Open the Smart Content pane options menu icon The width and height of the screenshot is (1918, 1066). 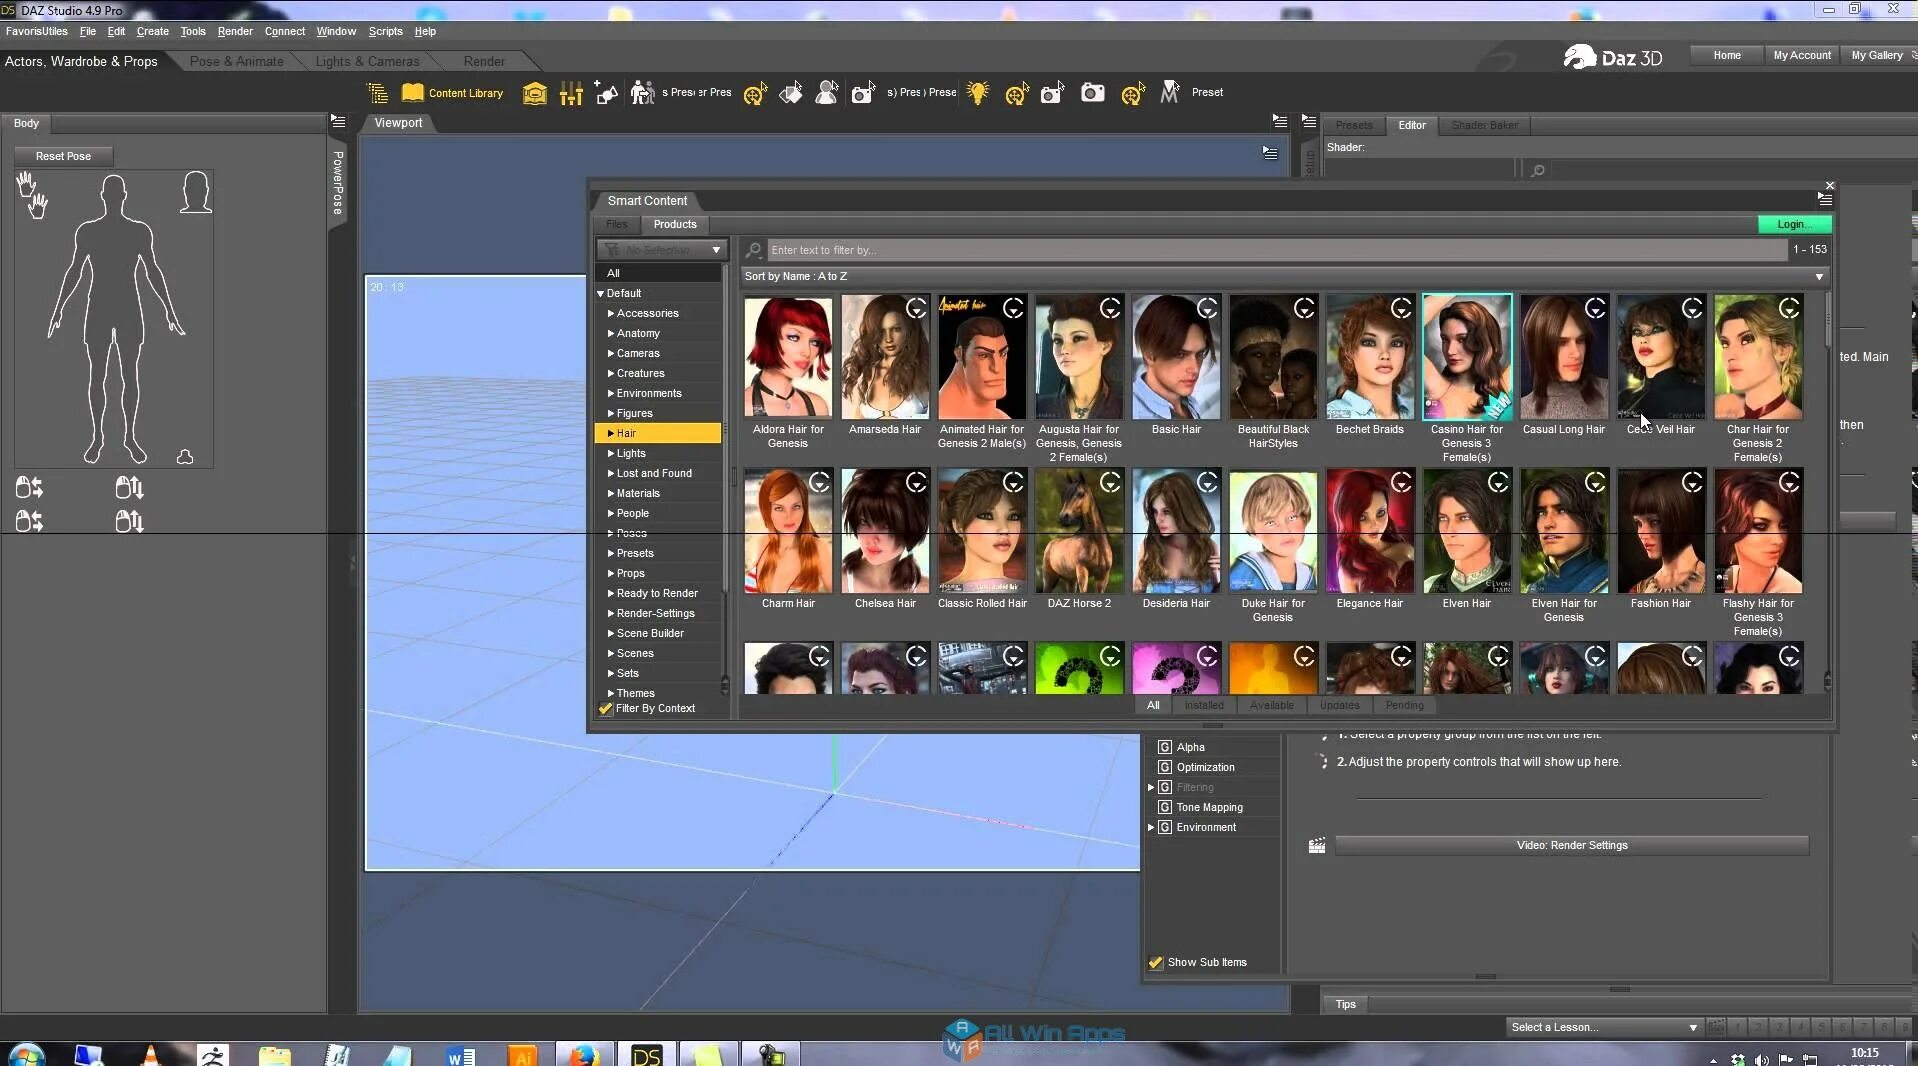1824,200
